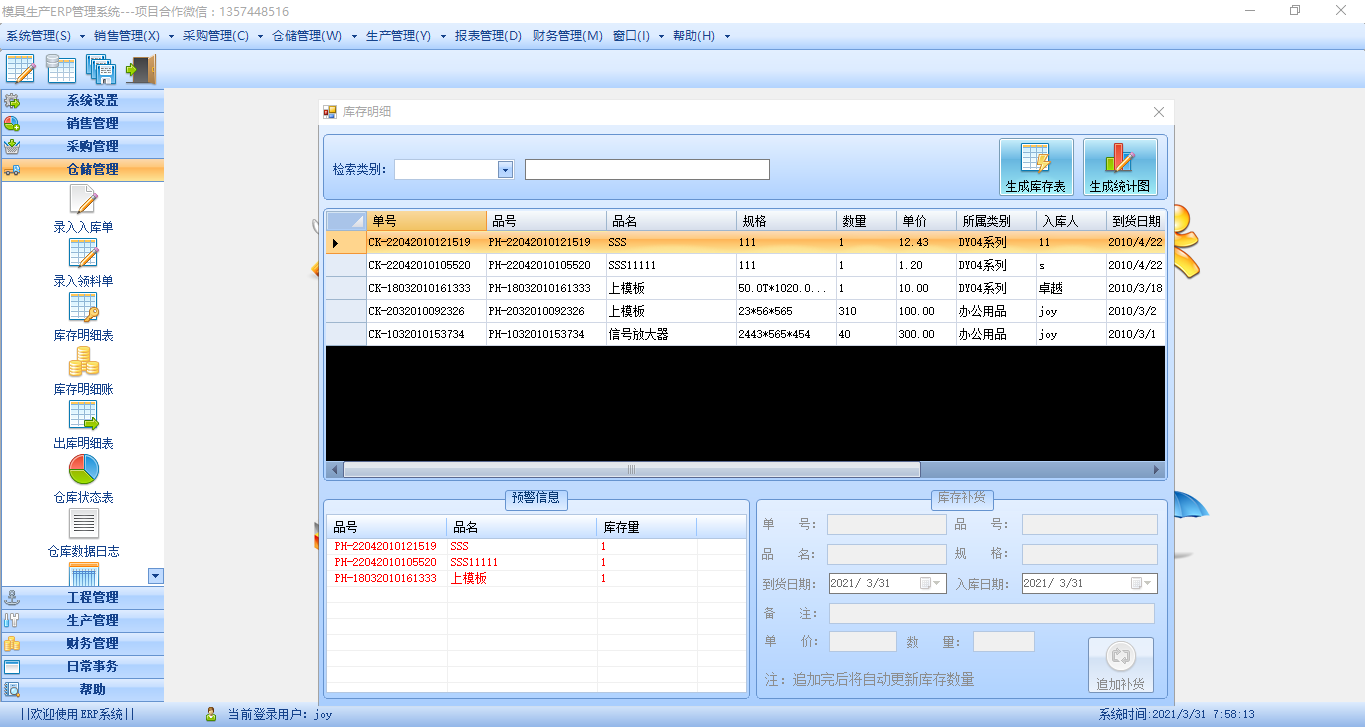Click the 生成统计图 button
Viewport: 1365px width, 727px height.
tap(1120, 167)
